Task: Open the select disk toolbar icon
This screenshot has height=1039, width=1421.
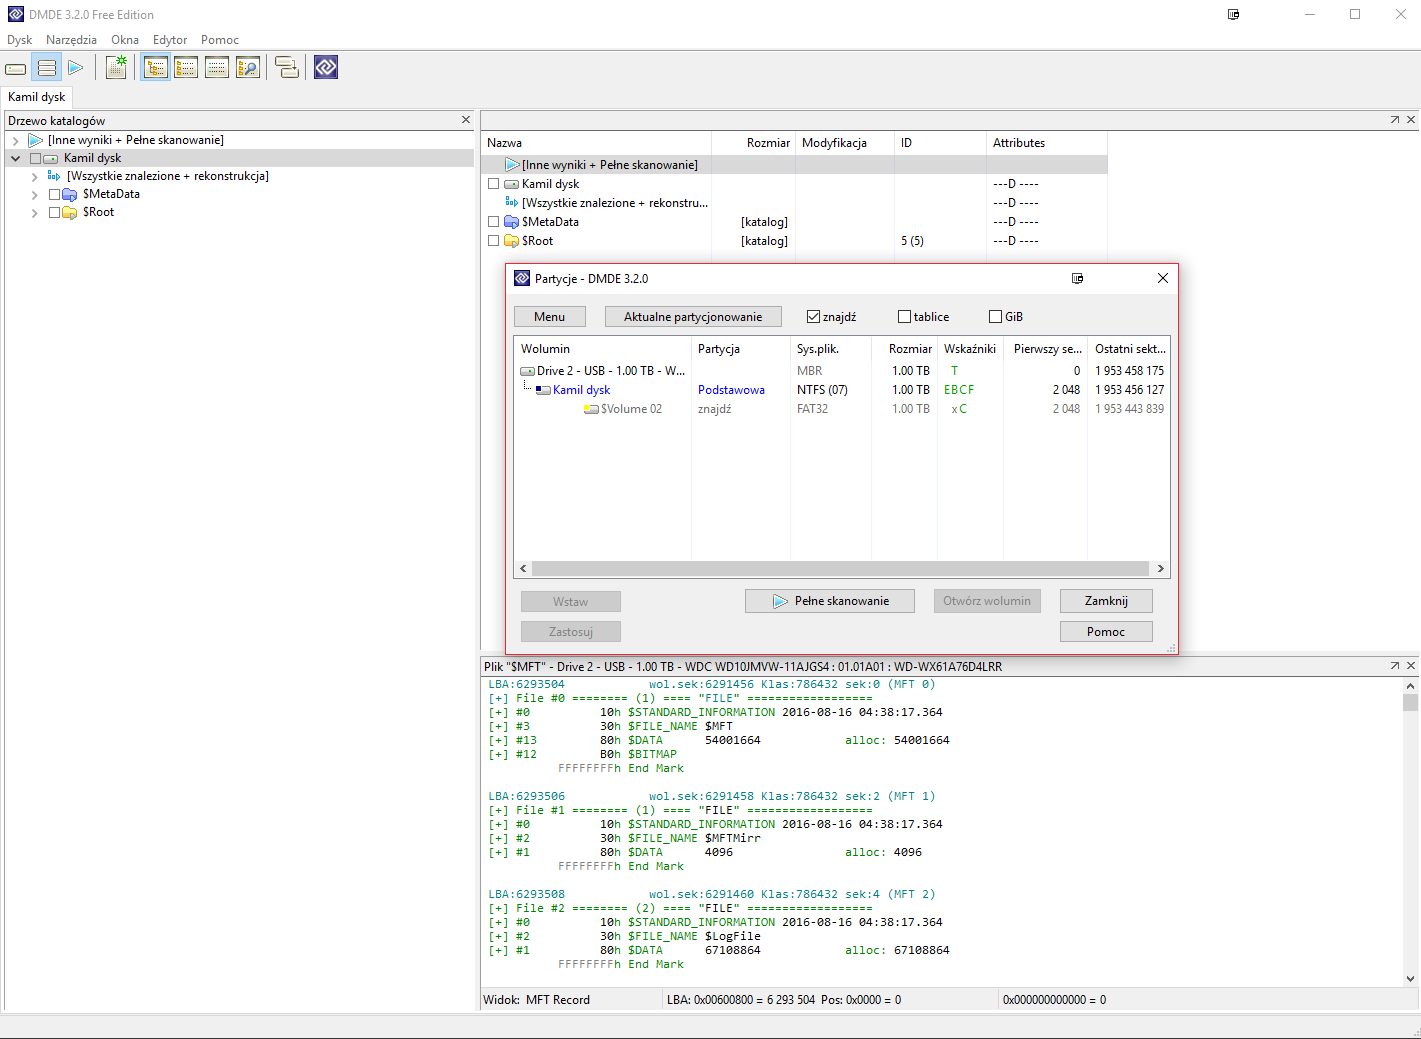Action: click(x=16, y=68)
